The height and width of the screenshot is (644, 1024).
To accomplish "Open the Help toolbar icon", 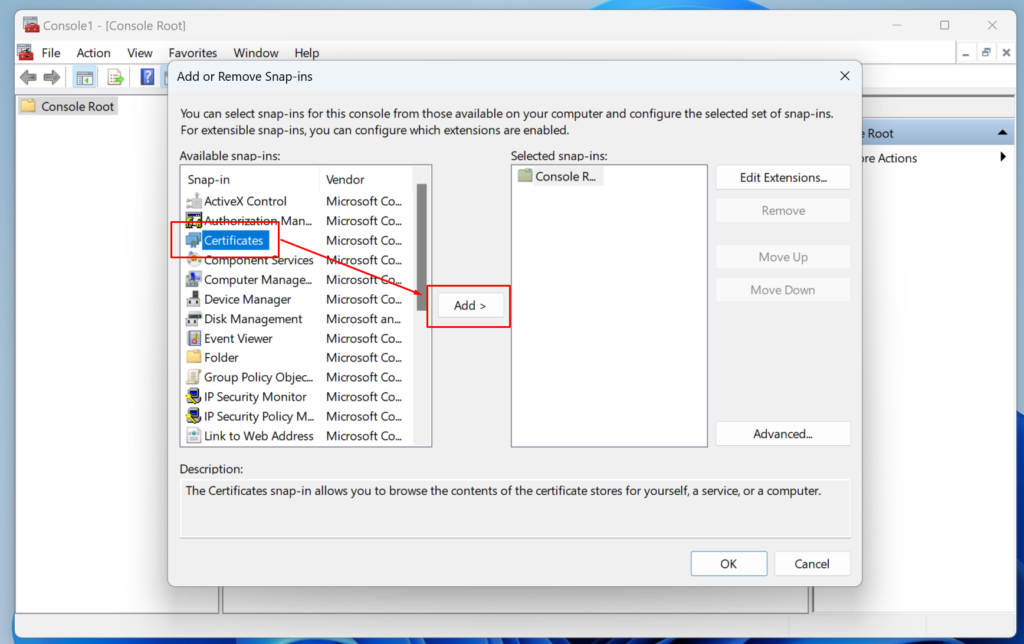I will click(x=147, y=77).
